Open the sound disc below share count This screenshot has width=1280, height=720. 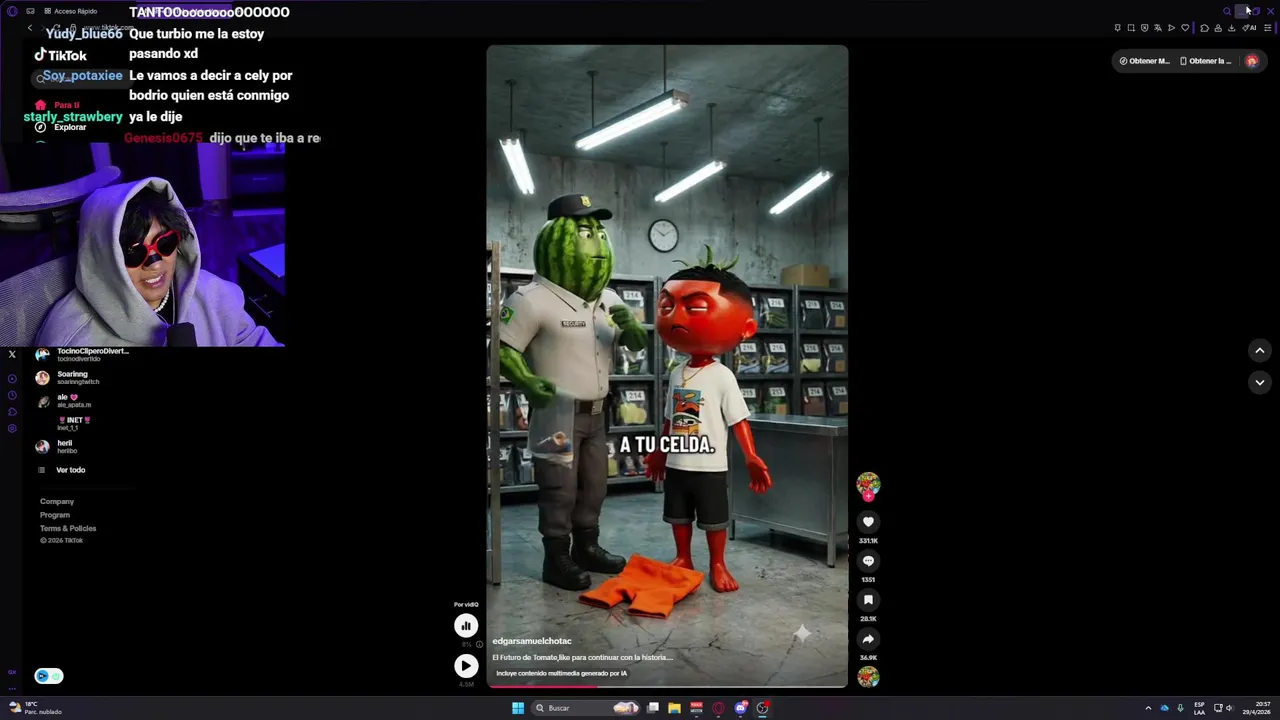868,677
